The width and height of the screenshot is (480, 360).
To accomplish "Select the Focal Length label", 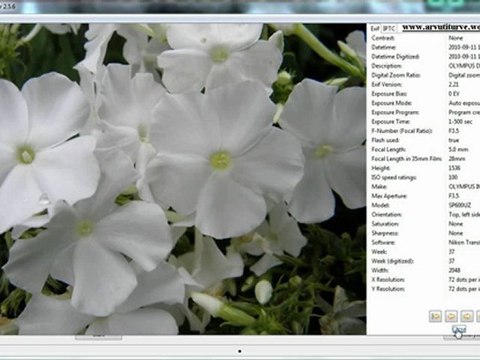I will click(x=388, y=150).
